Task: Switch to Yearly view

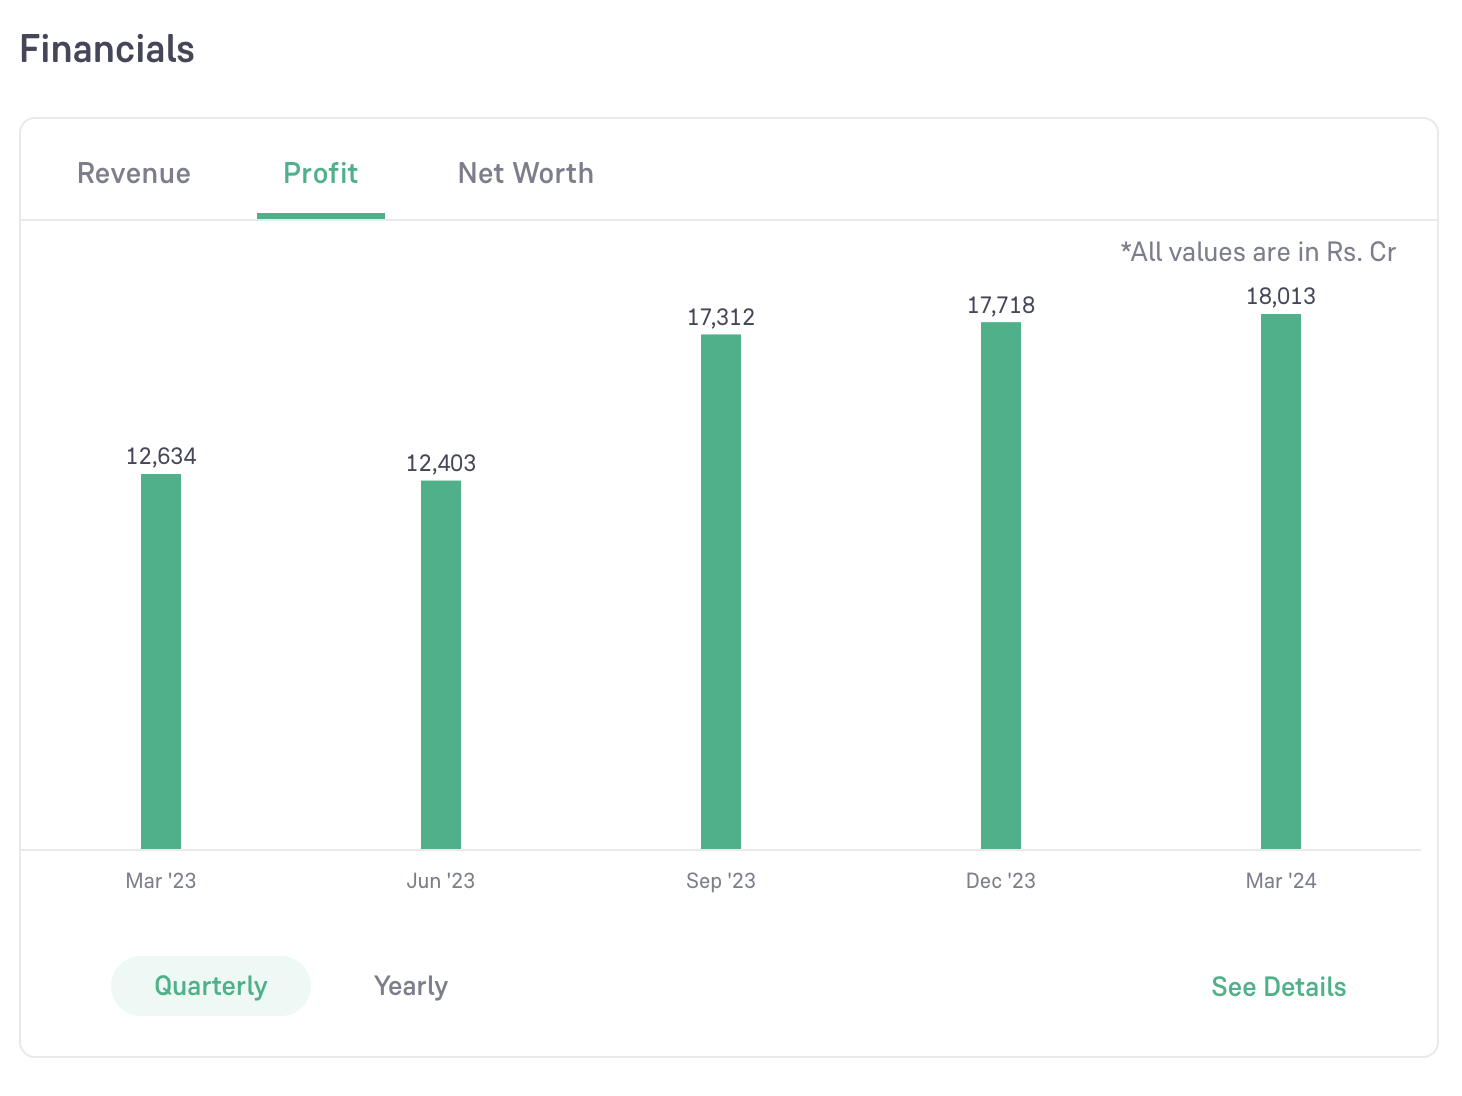Action: 411,986
